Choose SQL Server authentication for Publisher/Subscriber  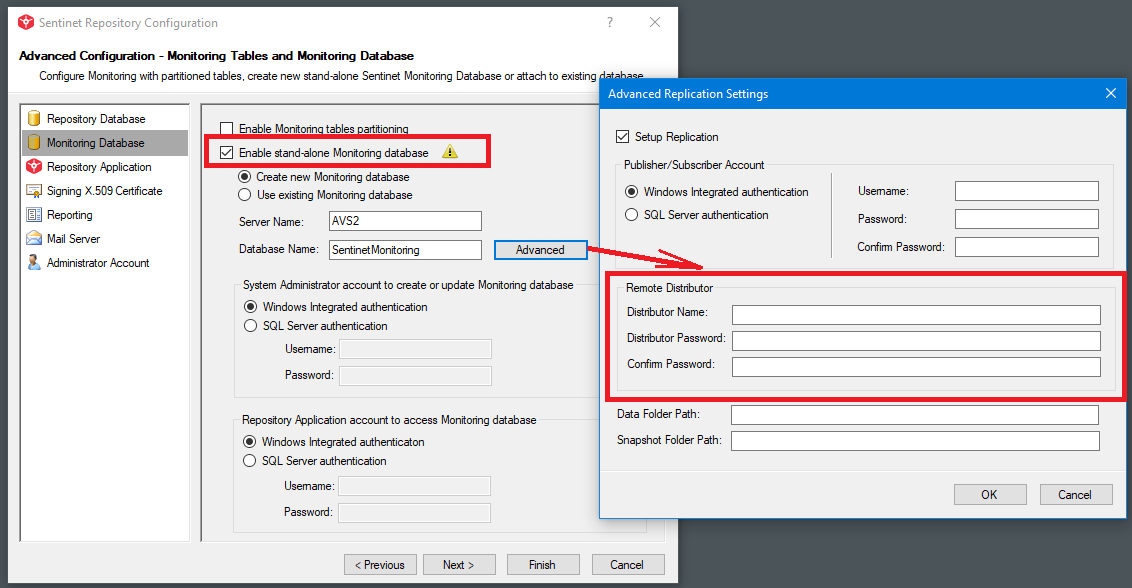pyautogui.click(x=631, y=215)
